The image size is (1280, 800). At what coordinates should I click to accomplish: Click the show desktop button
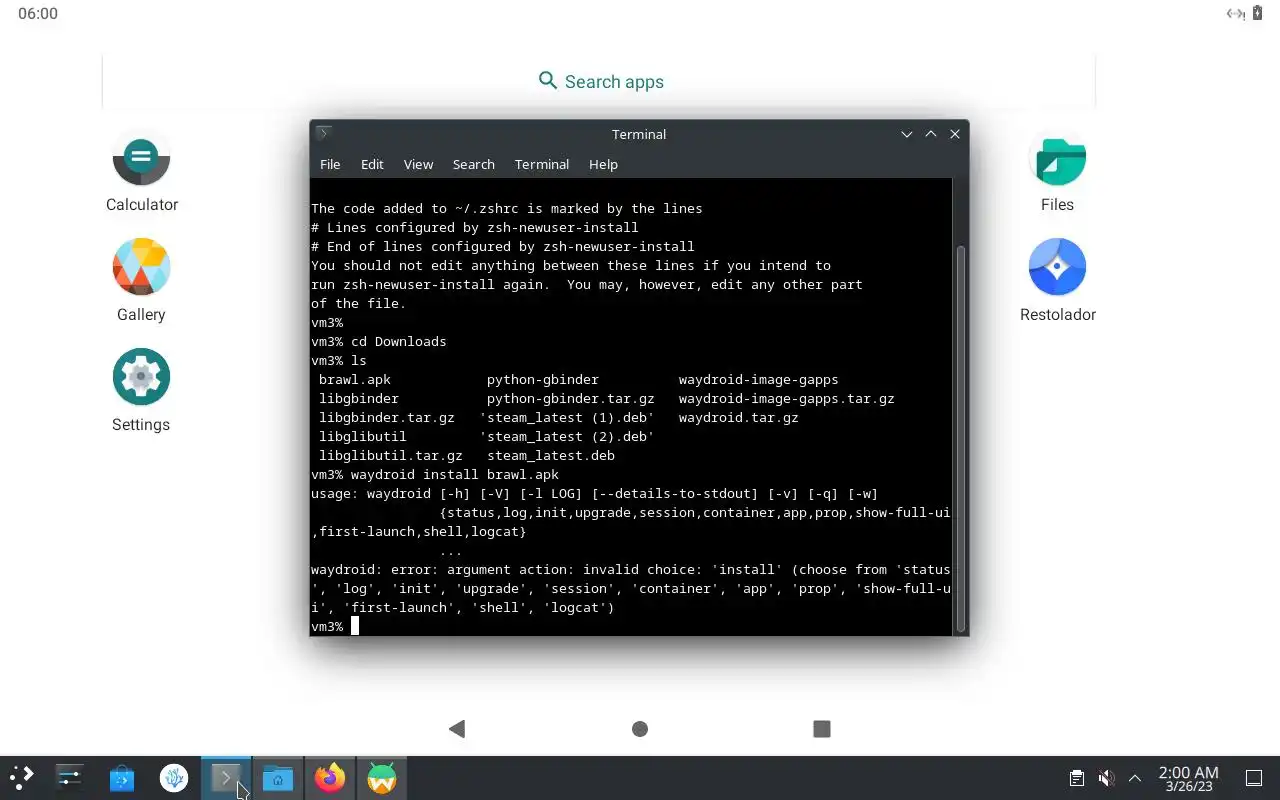(1254, 778)
